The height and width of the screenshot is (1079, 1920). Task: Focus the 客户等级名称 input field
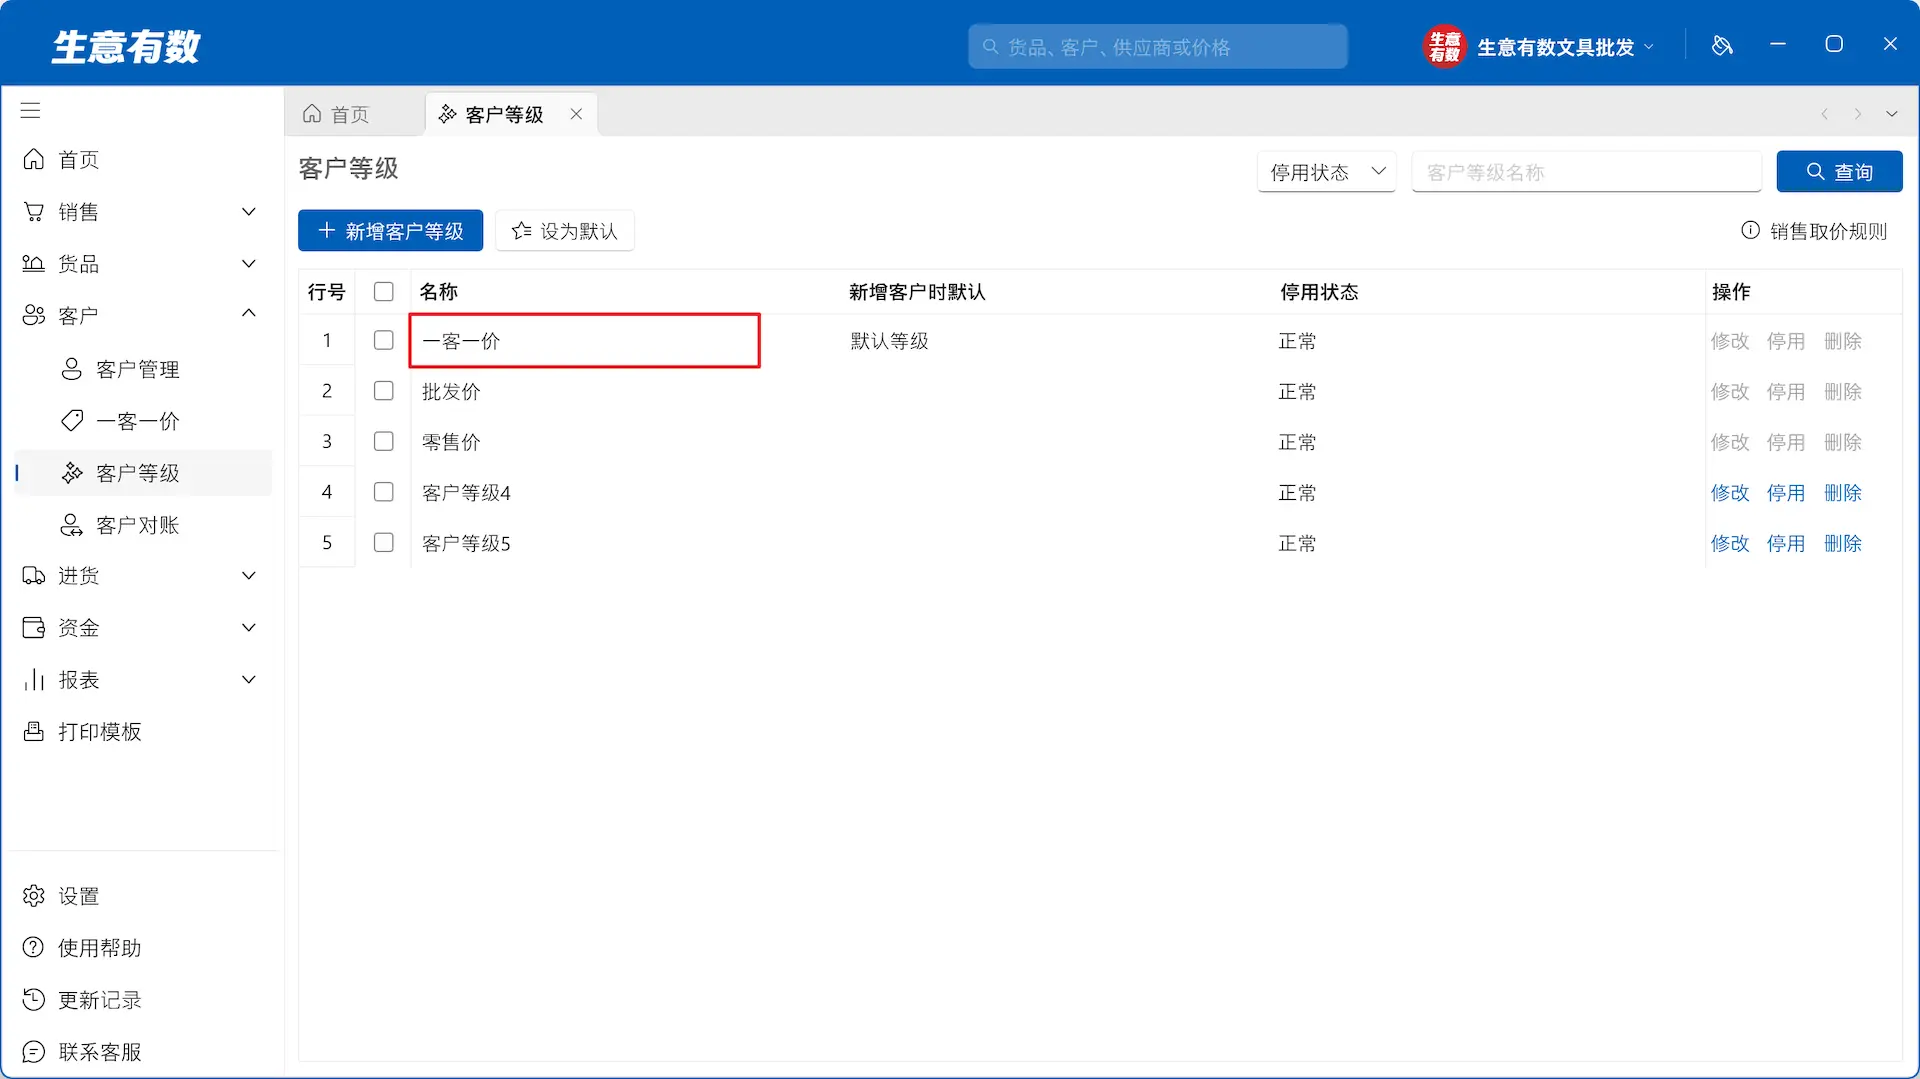pos(1586,172)
